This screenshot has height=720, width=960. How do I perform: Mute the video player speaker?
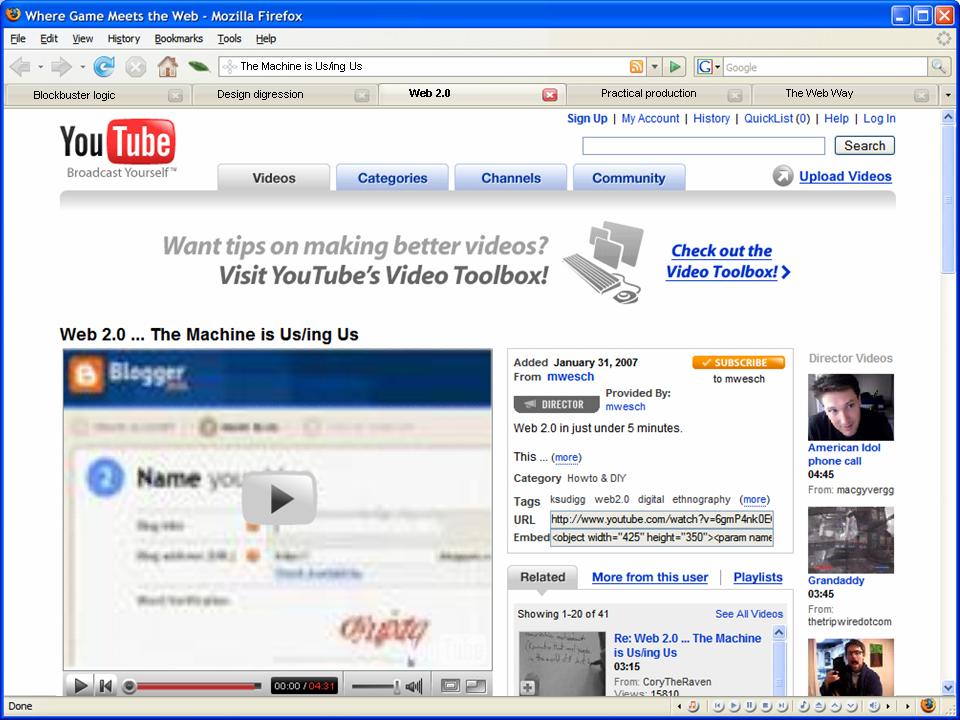tap(414, 686)
